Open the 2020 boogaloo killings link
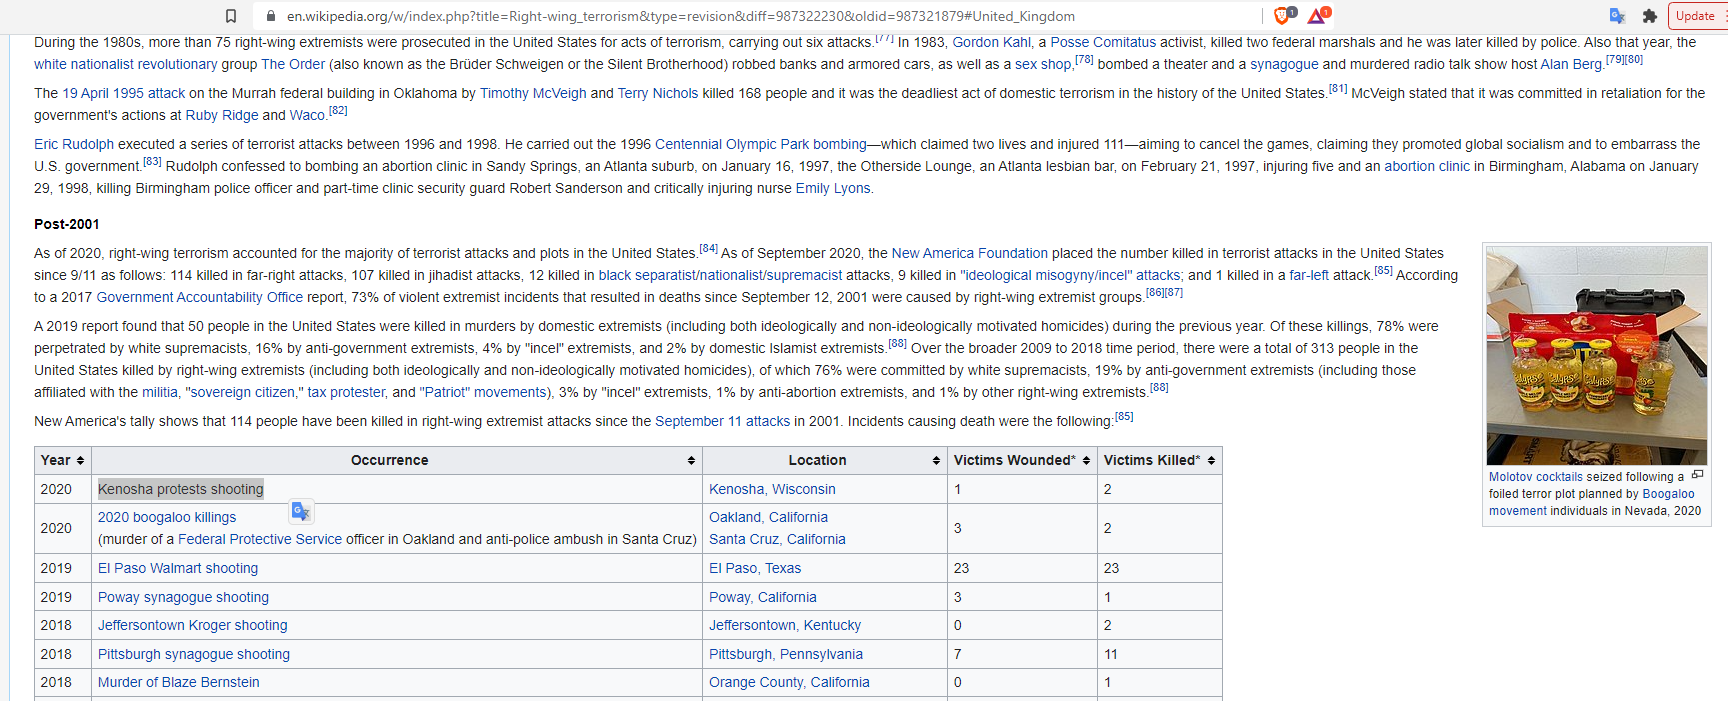The image size is (1728, 701). click(x=167, y=517)
